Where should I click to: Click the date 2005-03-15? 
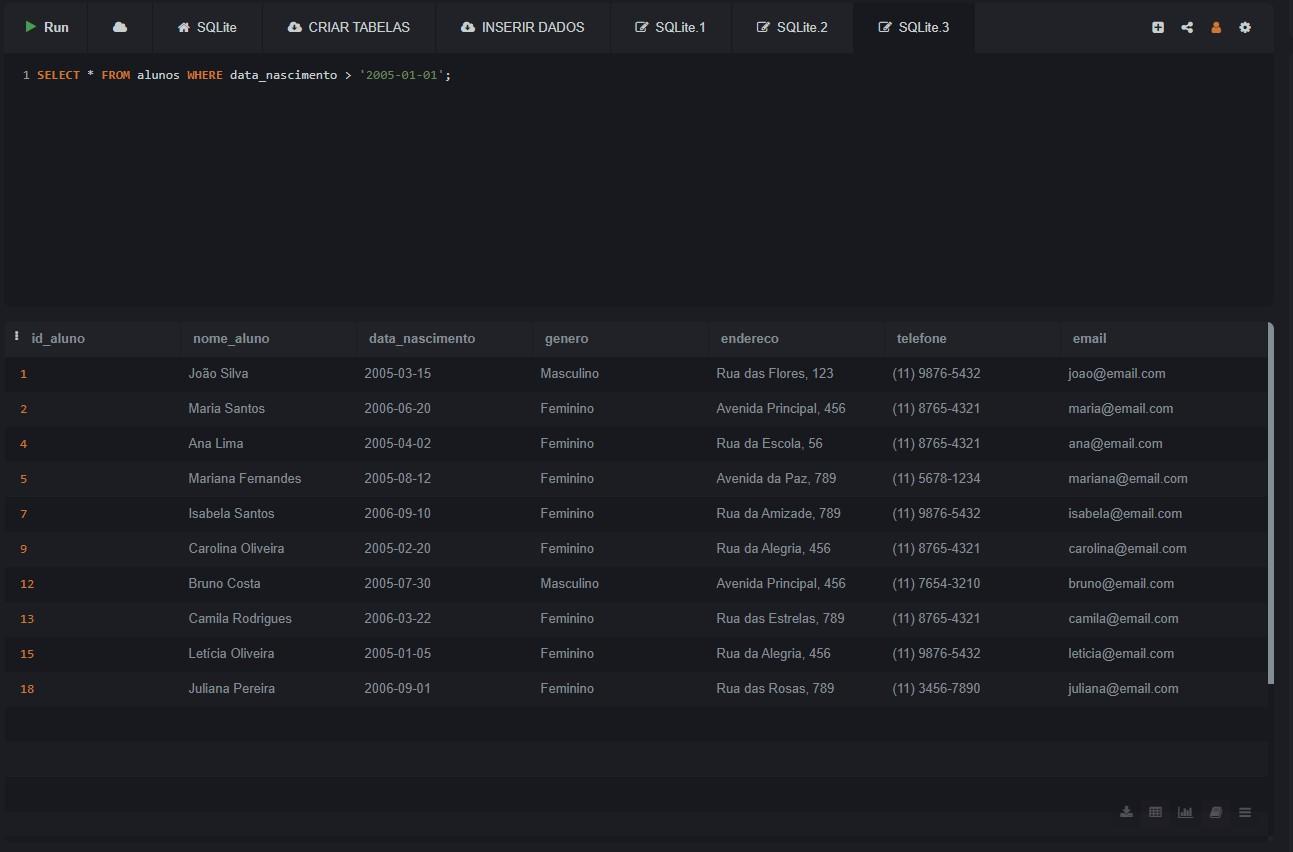click(397, 373)
